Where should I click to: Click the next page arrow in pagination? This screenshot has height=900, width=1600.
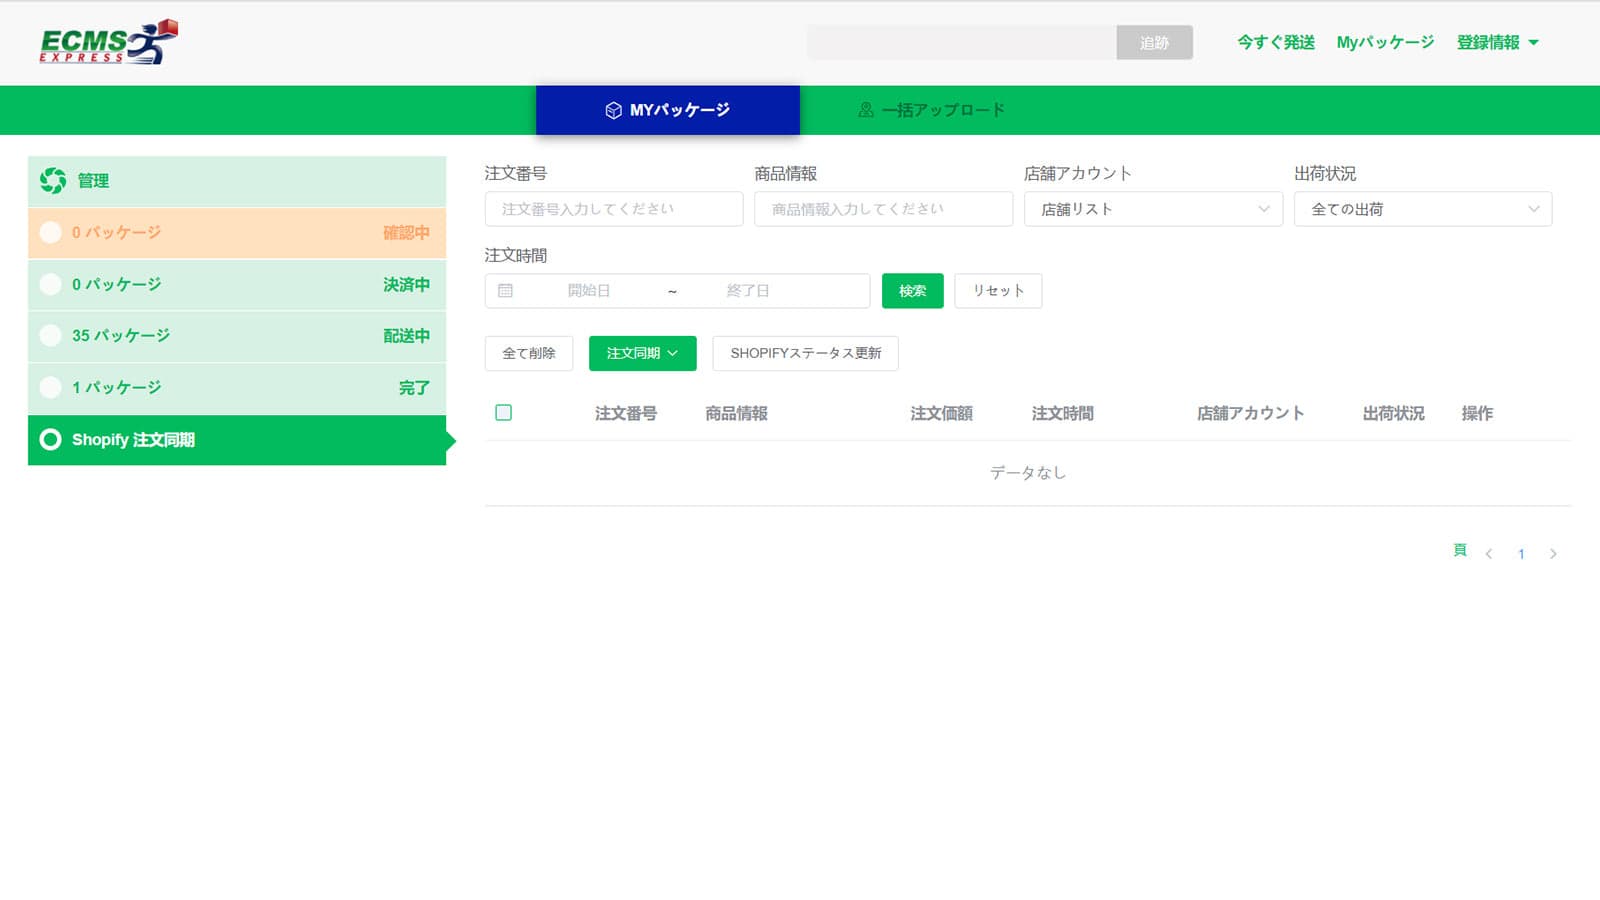pyautogui.click(x=1553, y=553)
